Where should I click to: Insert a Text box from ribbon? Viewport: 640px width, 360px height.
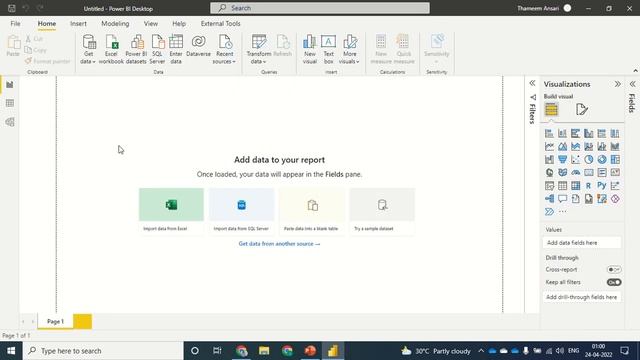[329, 49]
